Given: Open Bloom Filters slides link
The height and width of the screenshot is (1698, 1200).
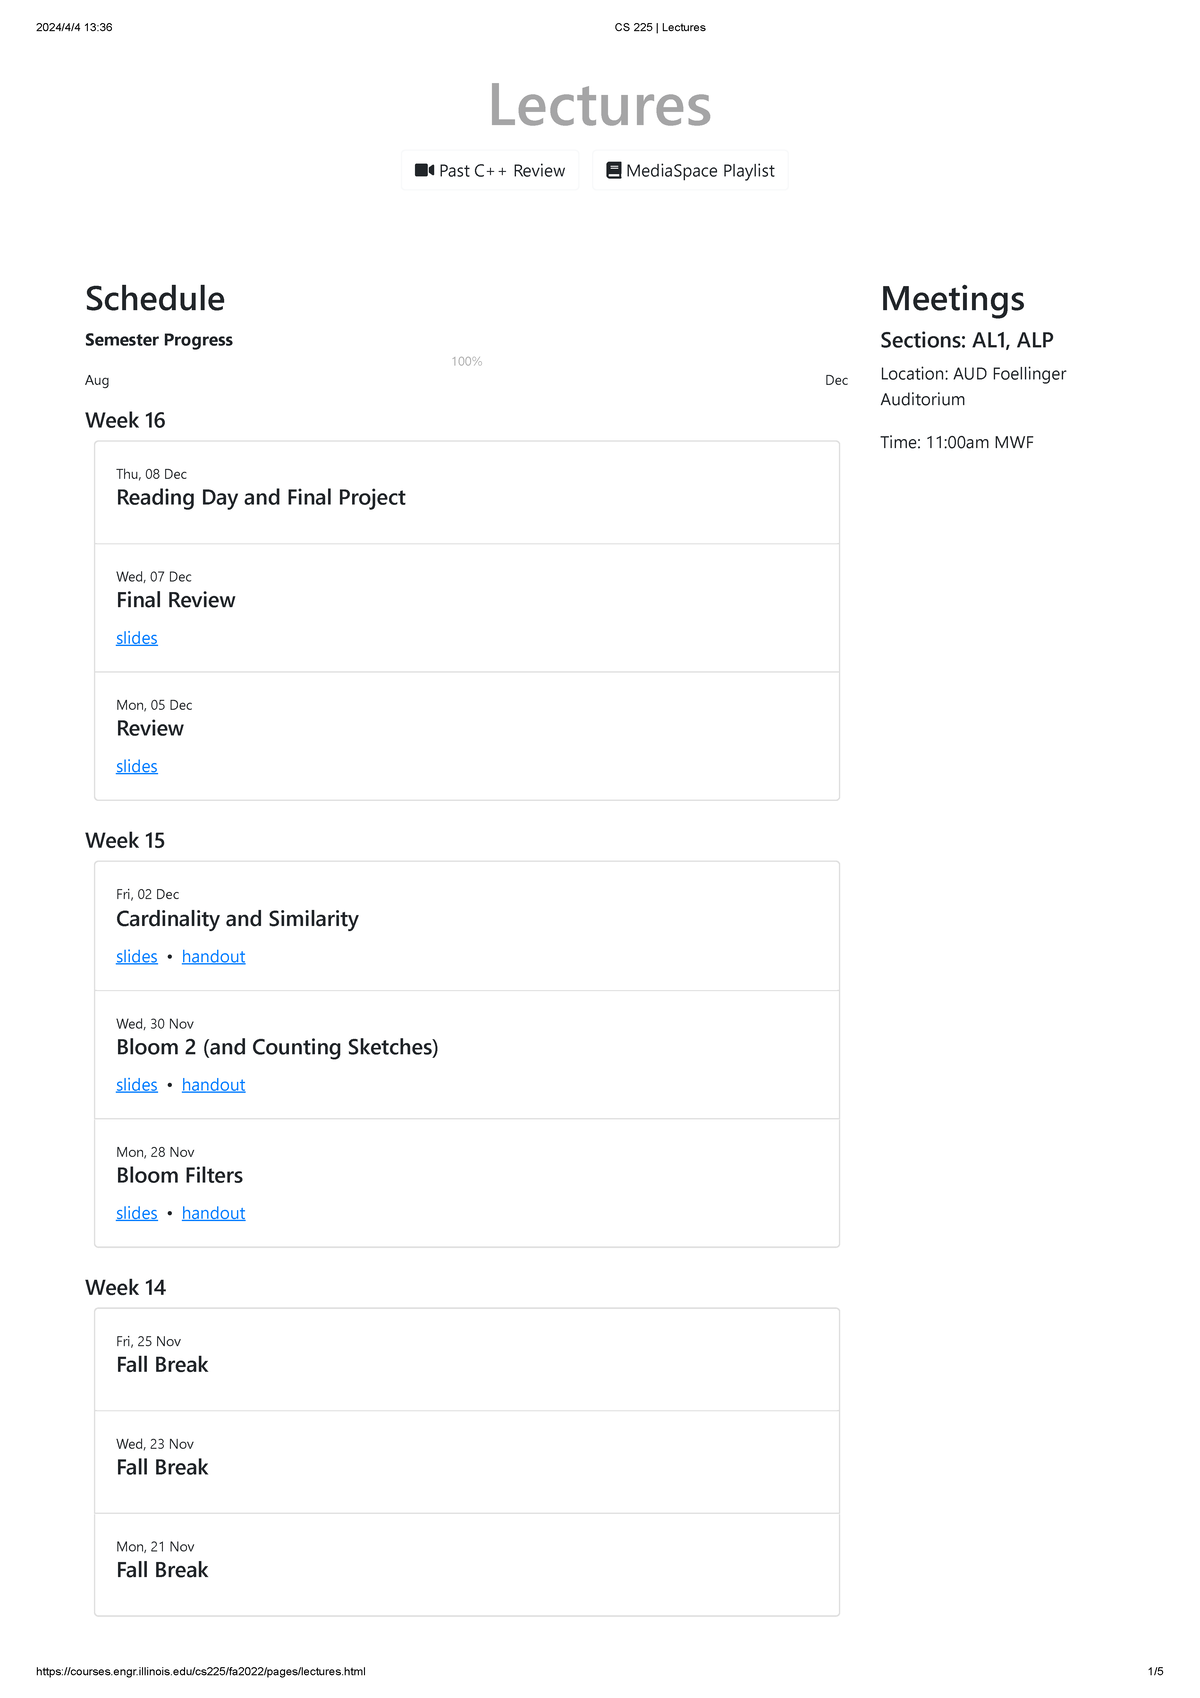Looking at the screenshot, I should (137, 1213).
